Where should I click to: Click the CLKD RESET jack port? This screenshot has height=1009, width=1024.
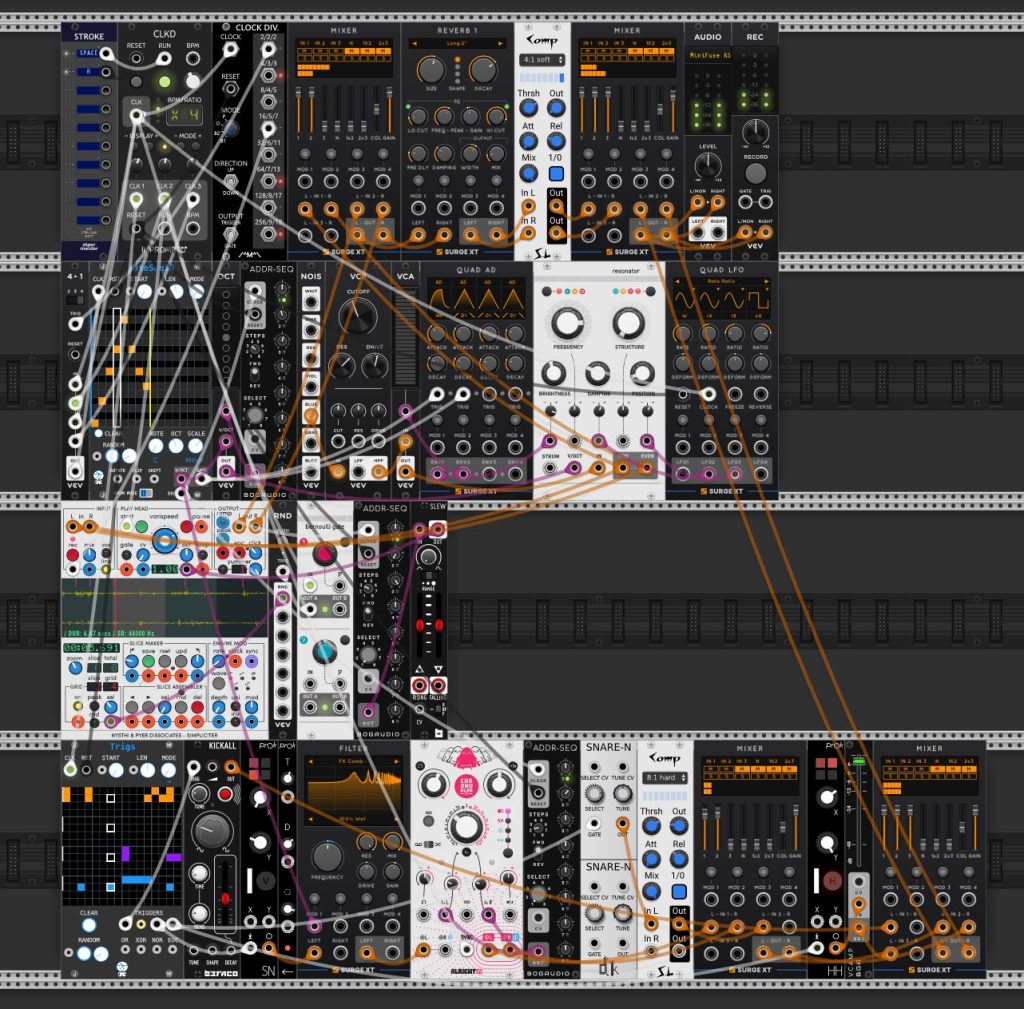(136, 58)
